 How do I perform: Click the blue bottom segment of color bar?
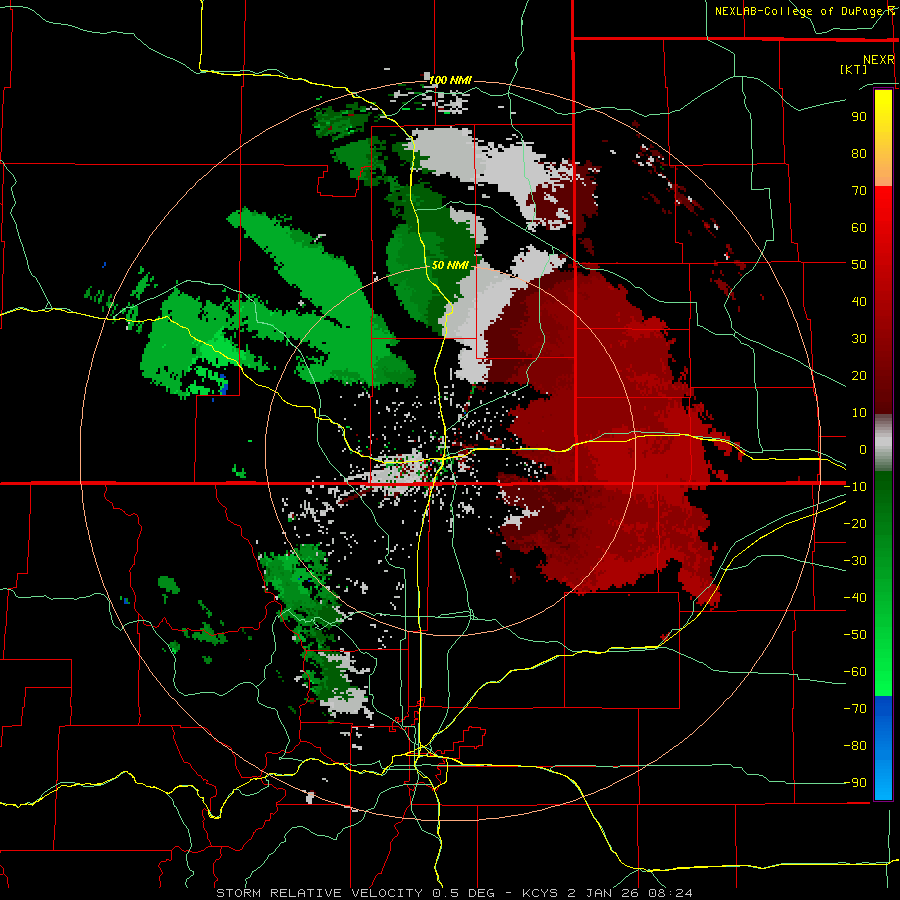pos(883,748)
